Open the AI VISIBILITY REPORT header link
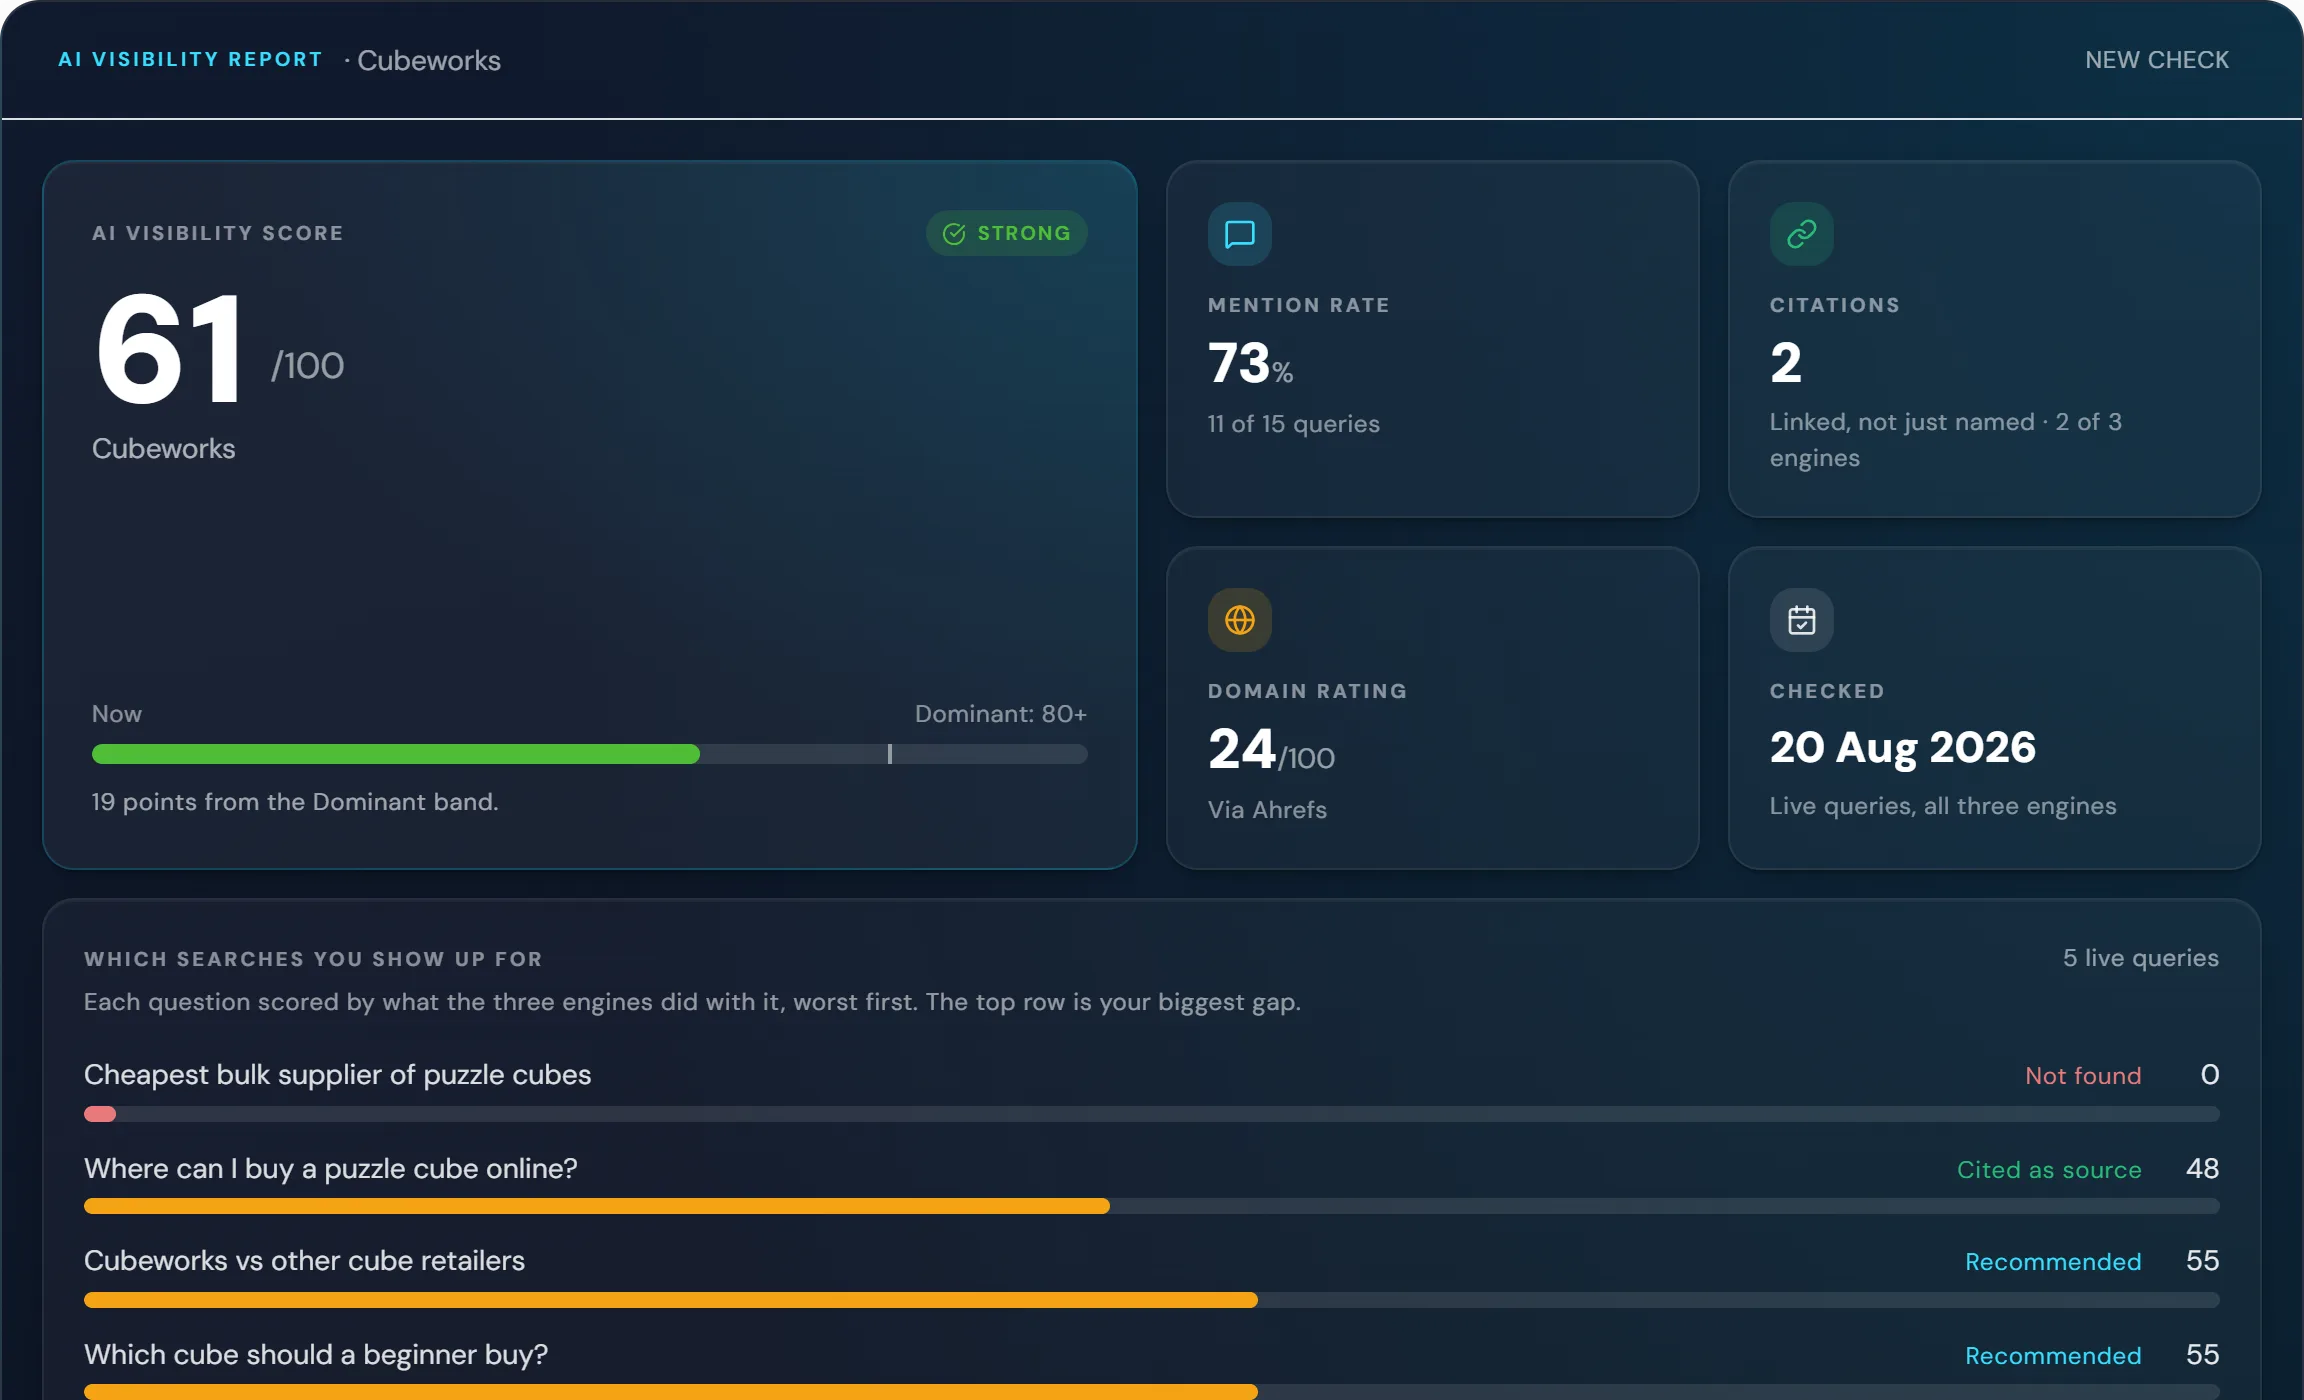The image size is (2304, 1400). tap(190, 59)
